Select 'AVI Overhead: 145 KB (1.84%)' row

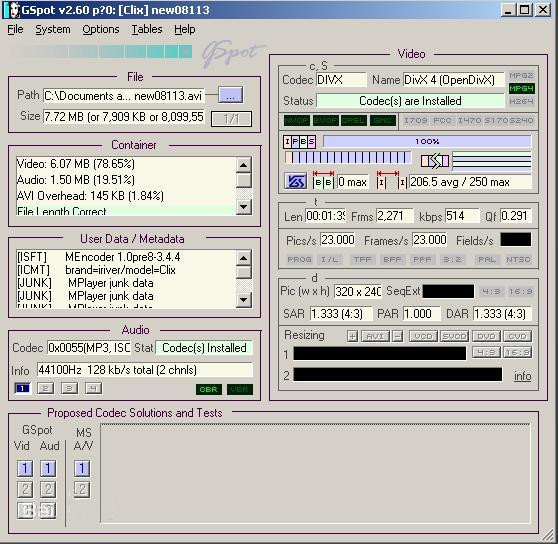[x=126, y=195]
